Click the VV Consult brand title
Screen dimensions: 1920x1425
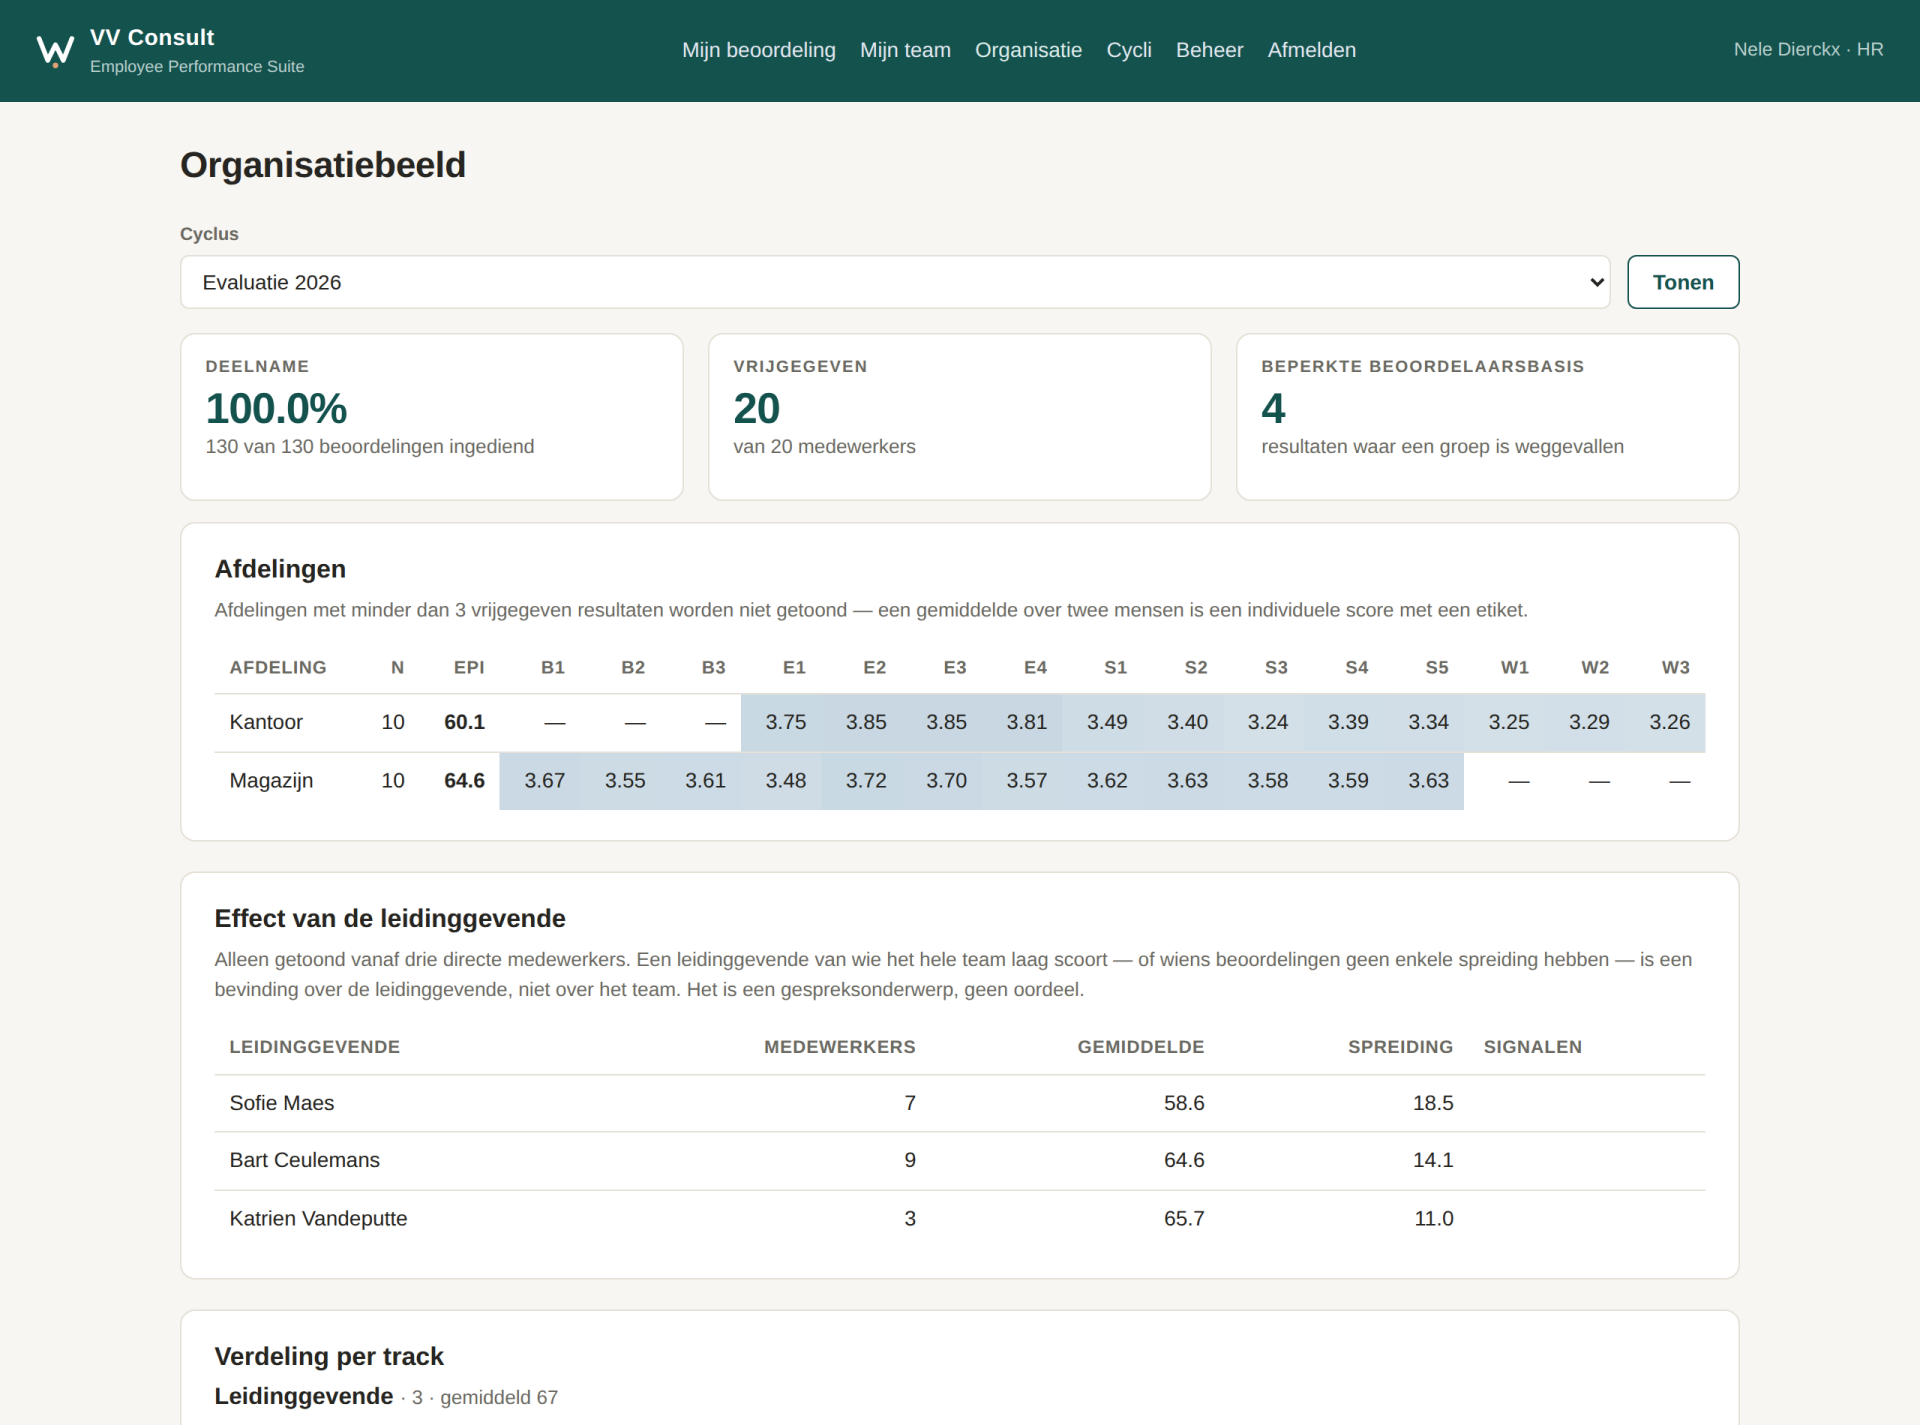152,37
